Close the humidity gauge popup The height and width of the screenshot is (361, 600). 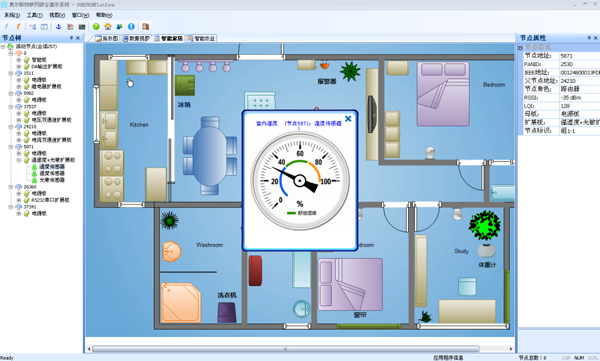coord(348,119)
